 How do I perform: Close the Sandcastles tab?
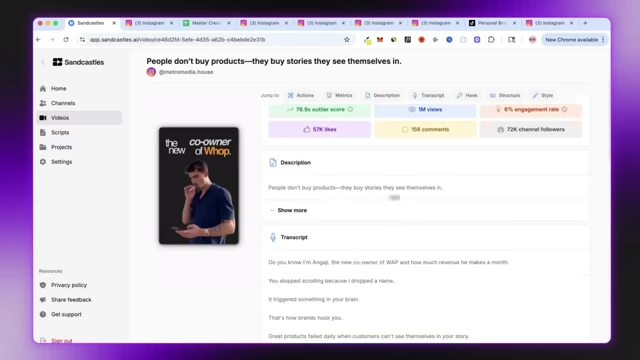tap(114, 23)
